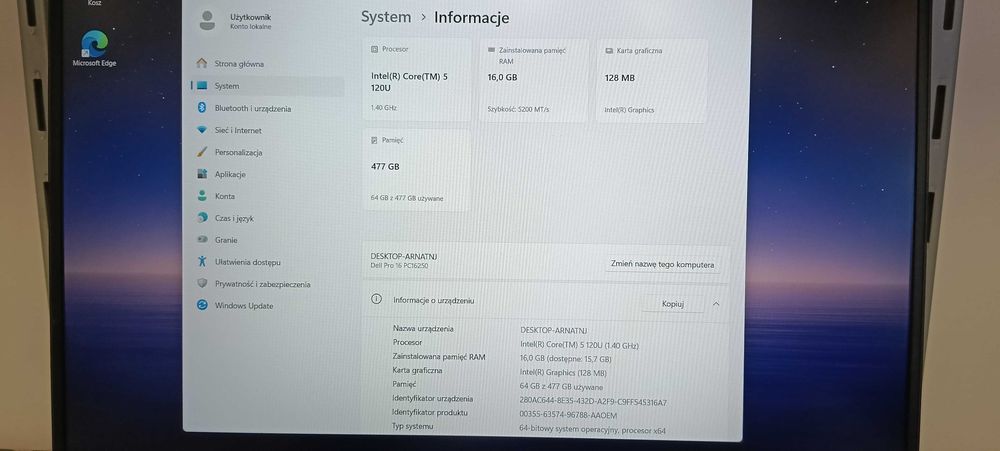Screen dimensions: 1000x451
Task: Open the Kosz desktop label
Action: tap(94, 3)
